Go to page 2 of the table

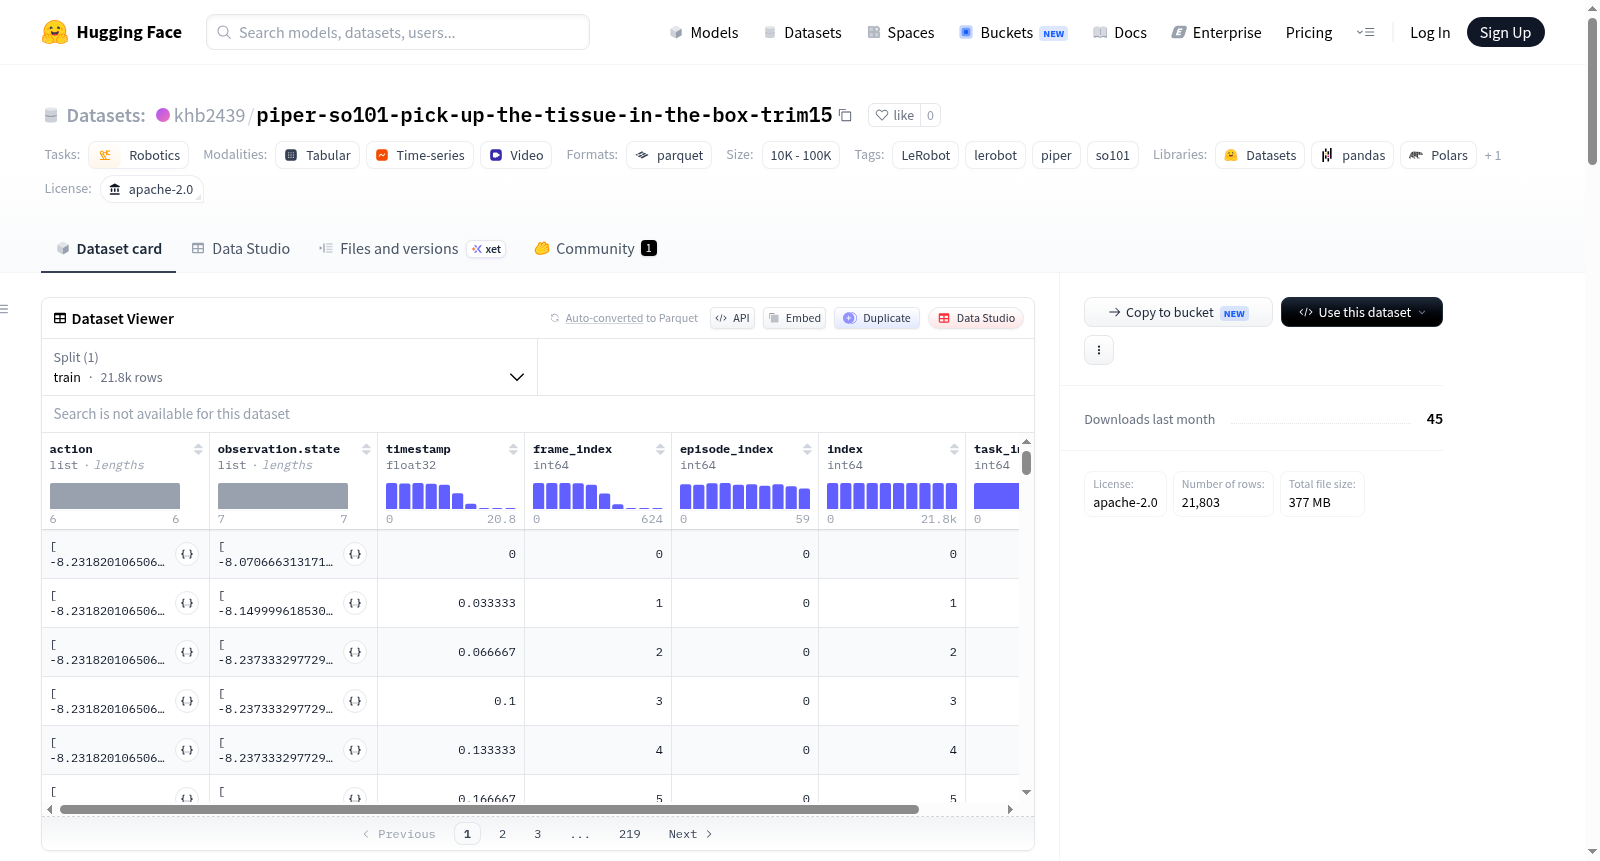tap(502, 834)
